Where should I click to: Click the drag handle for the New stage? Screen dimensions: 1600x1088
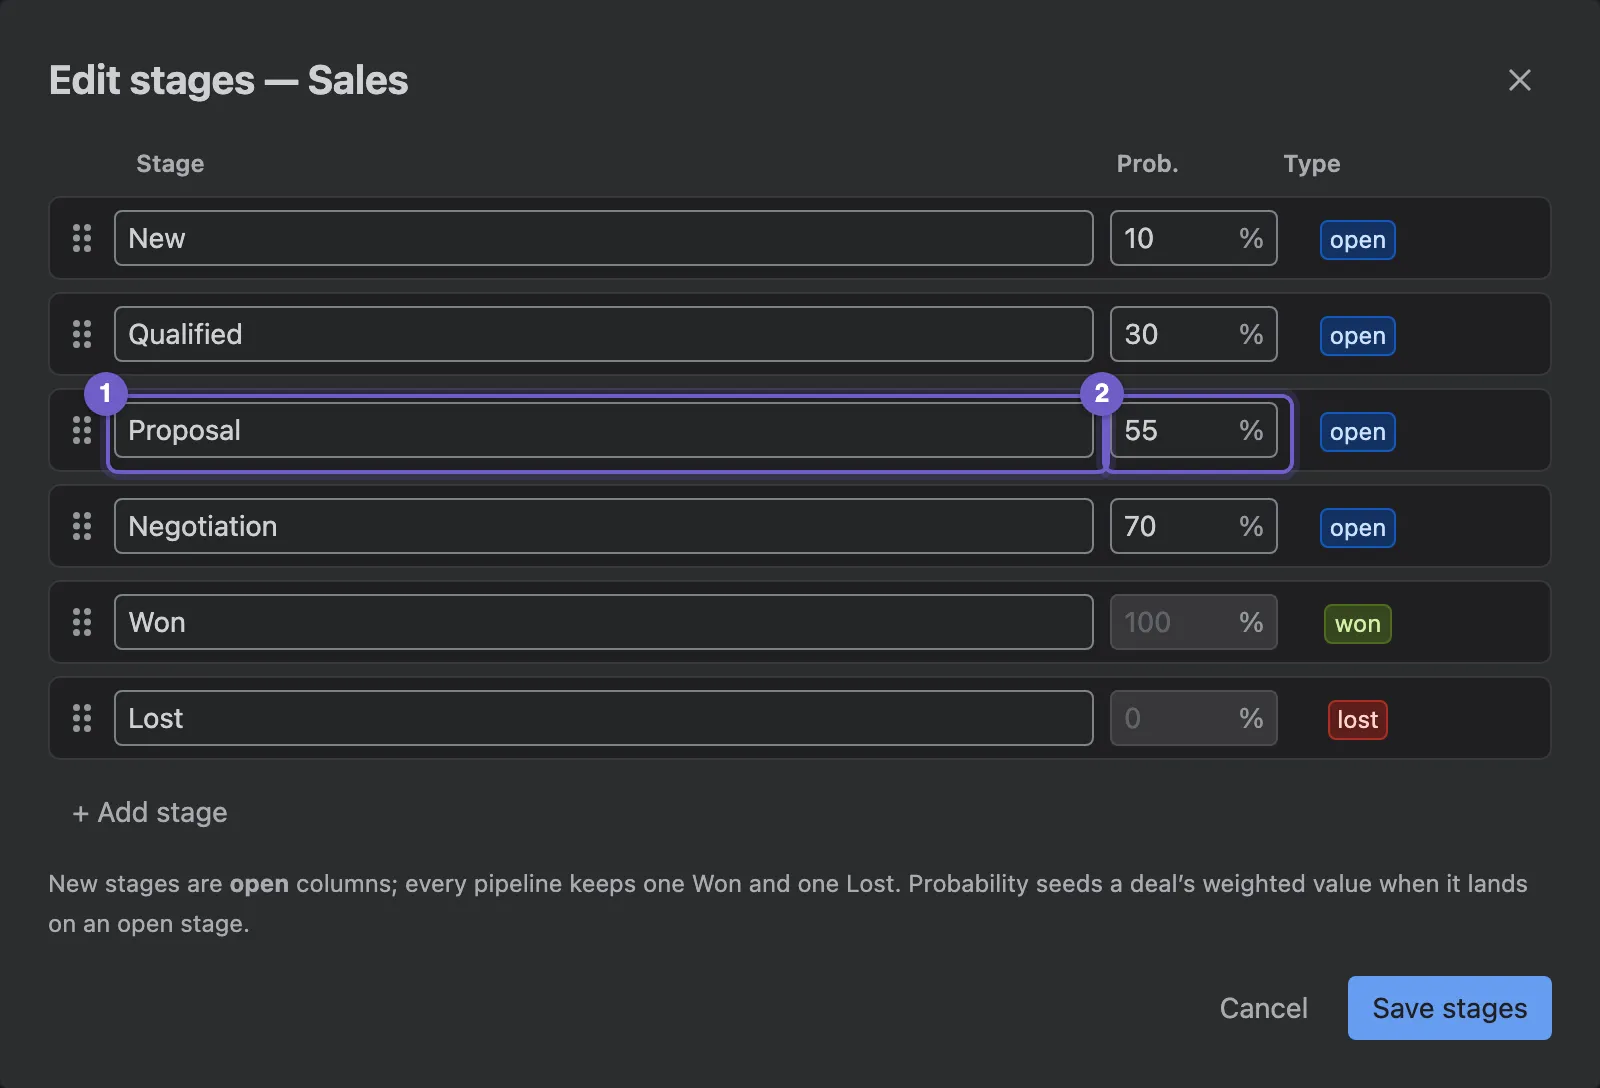pyautogui.click(x=82, y=238)
